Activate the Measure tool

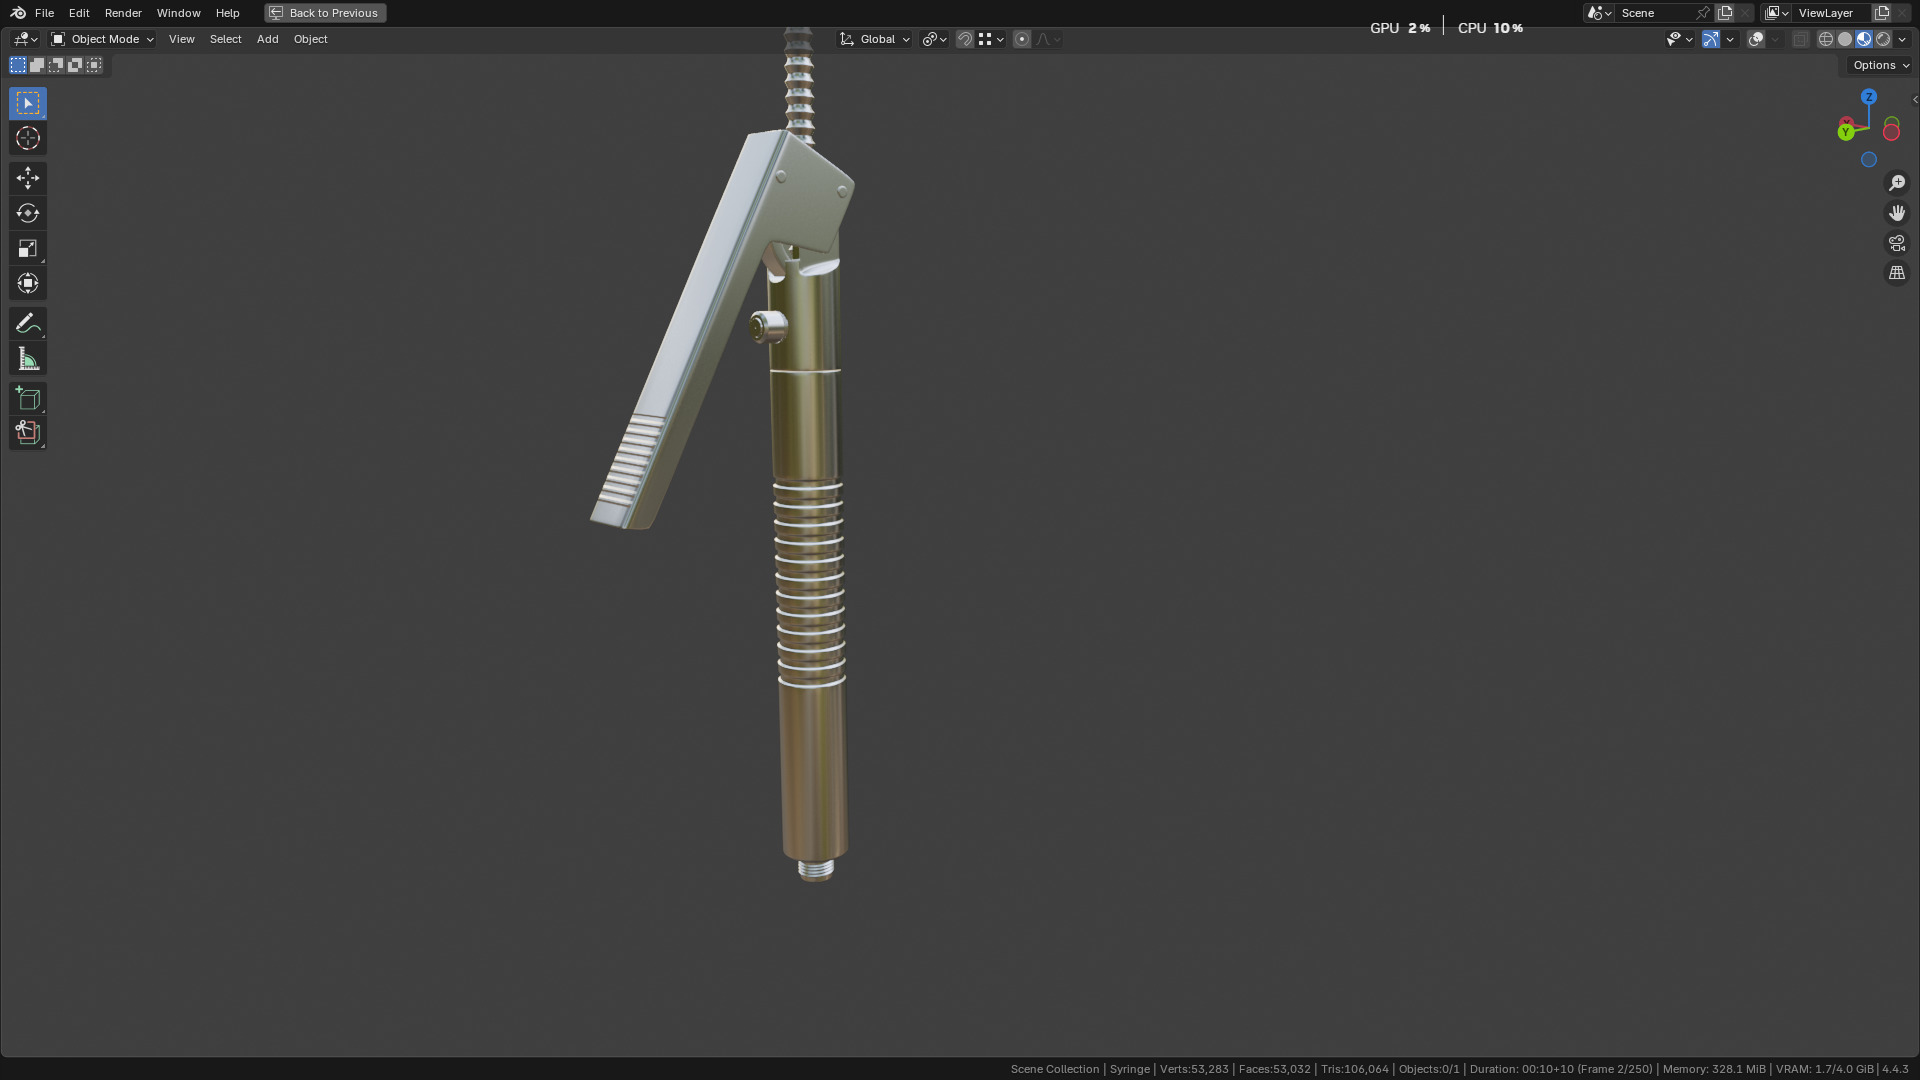(x=28, y=358)
